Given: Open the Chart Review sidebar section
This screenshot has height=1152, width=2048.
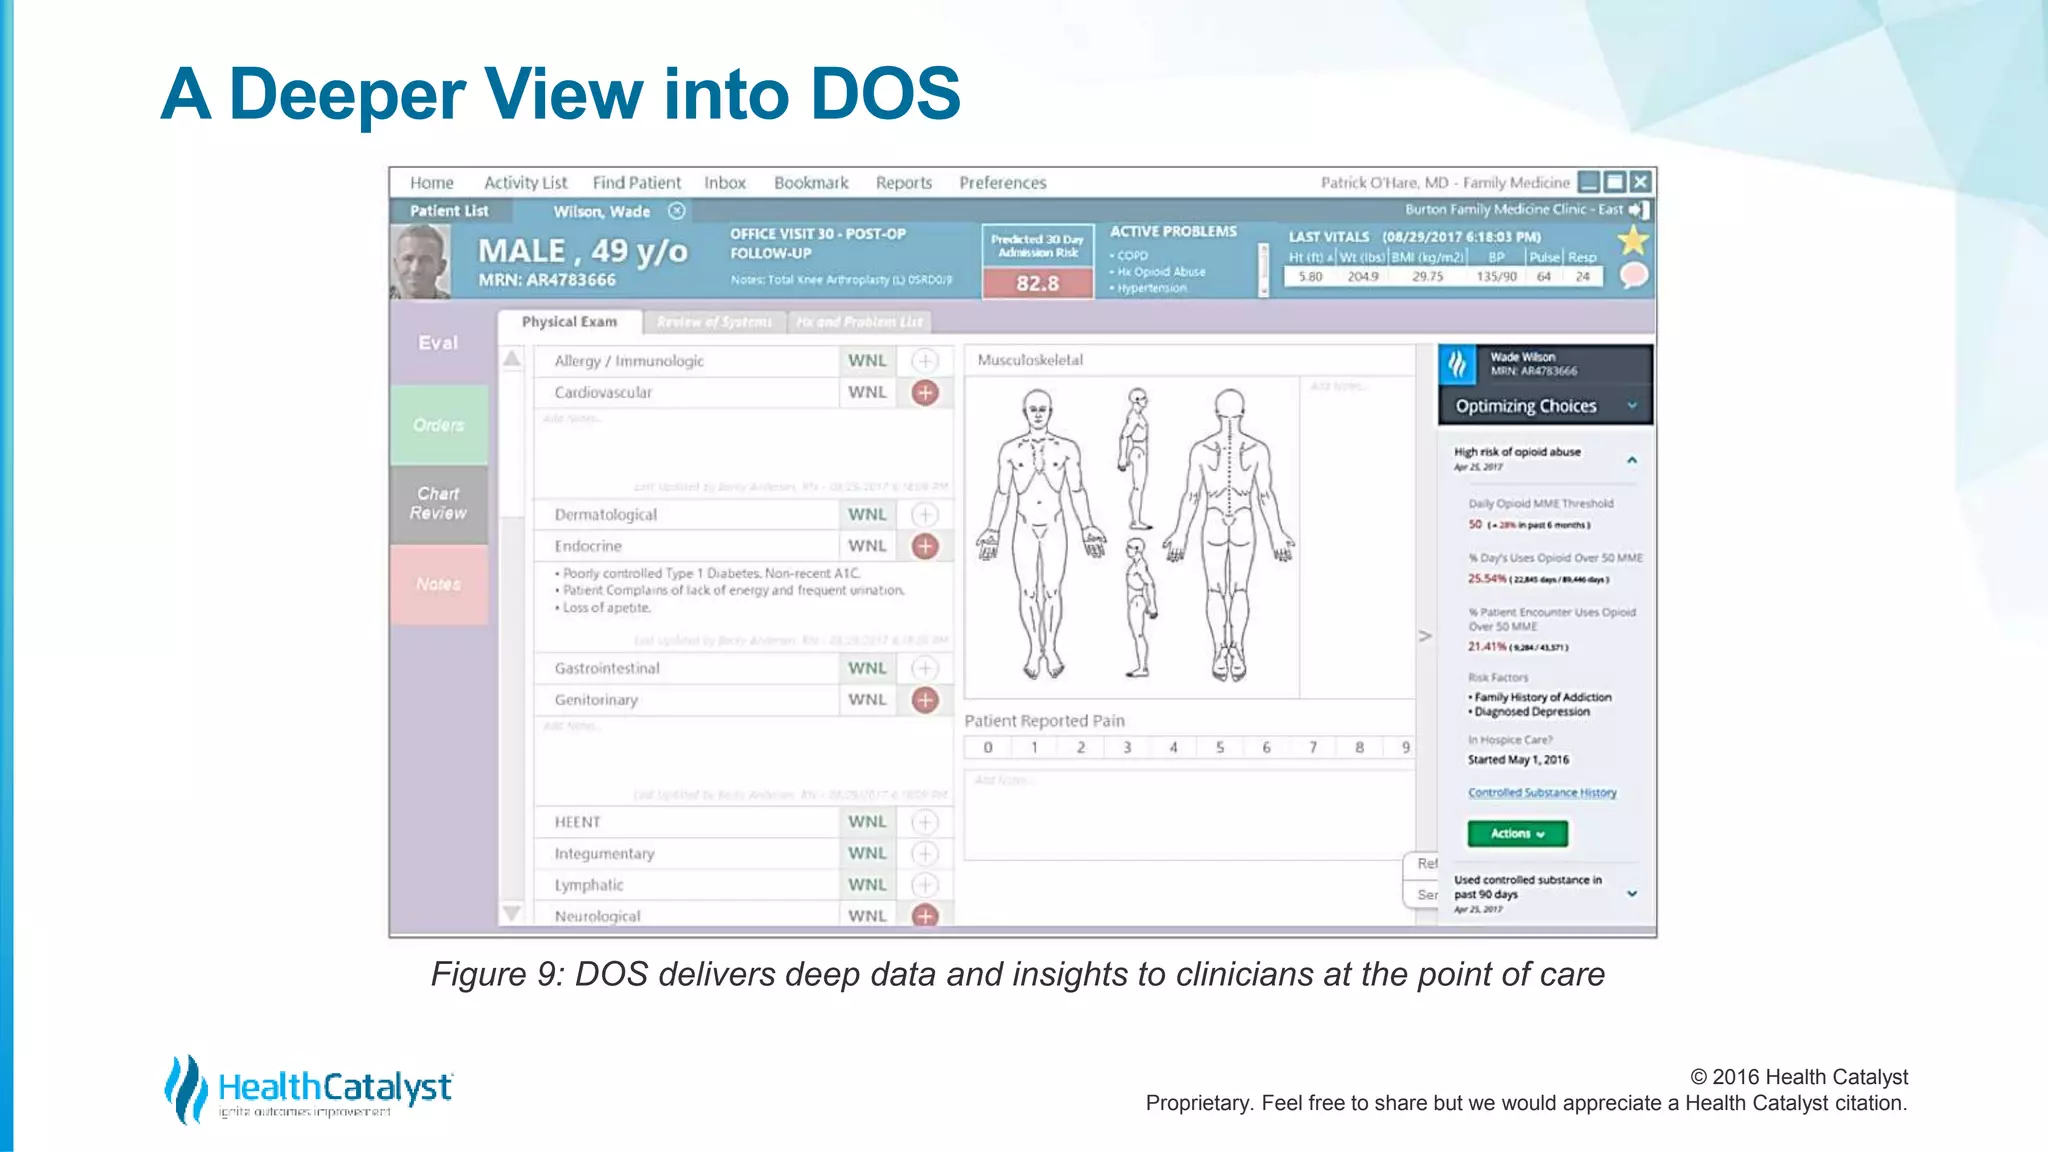Looking at the screenshot, I should [439, 503].
